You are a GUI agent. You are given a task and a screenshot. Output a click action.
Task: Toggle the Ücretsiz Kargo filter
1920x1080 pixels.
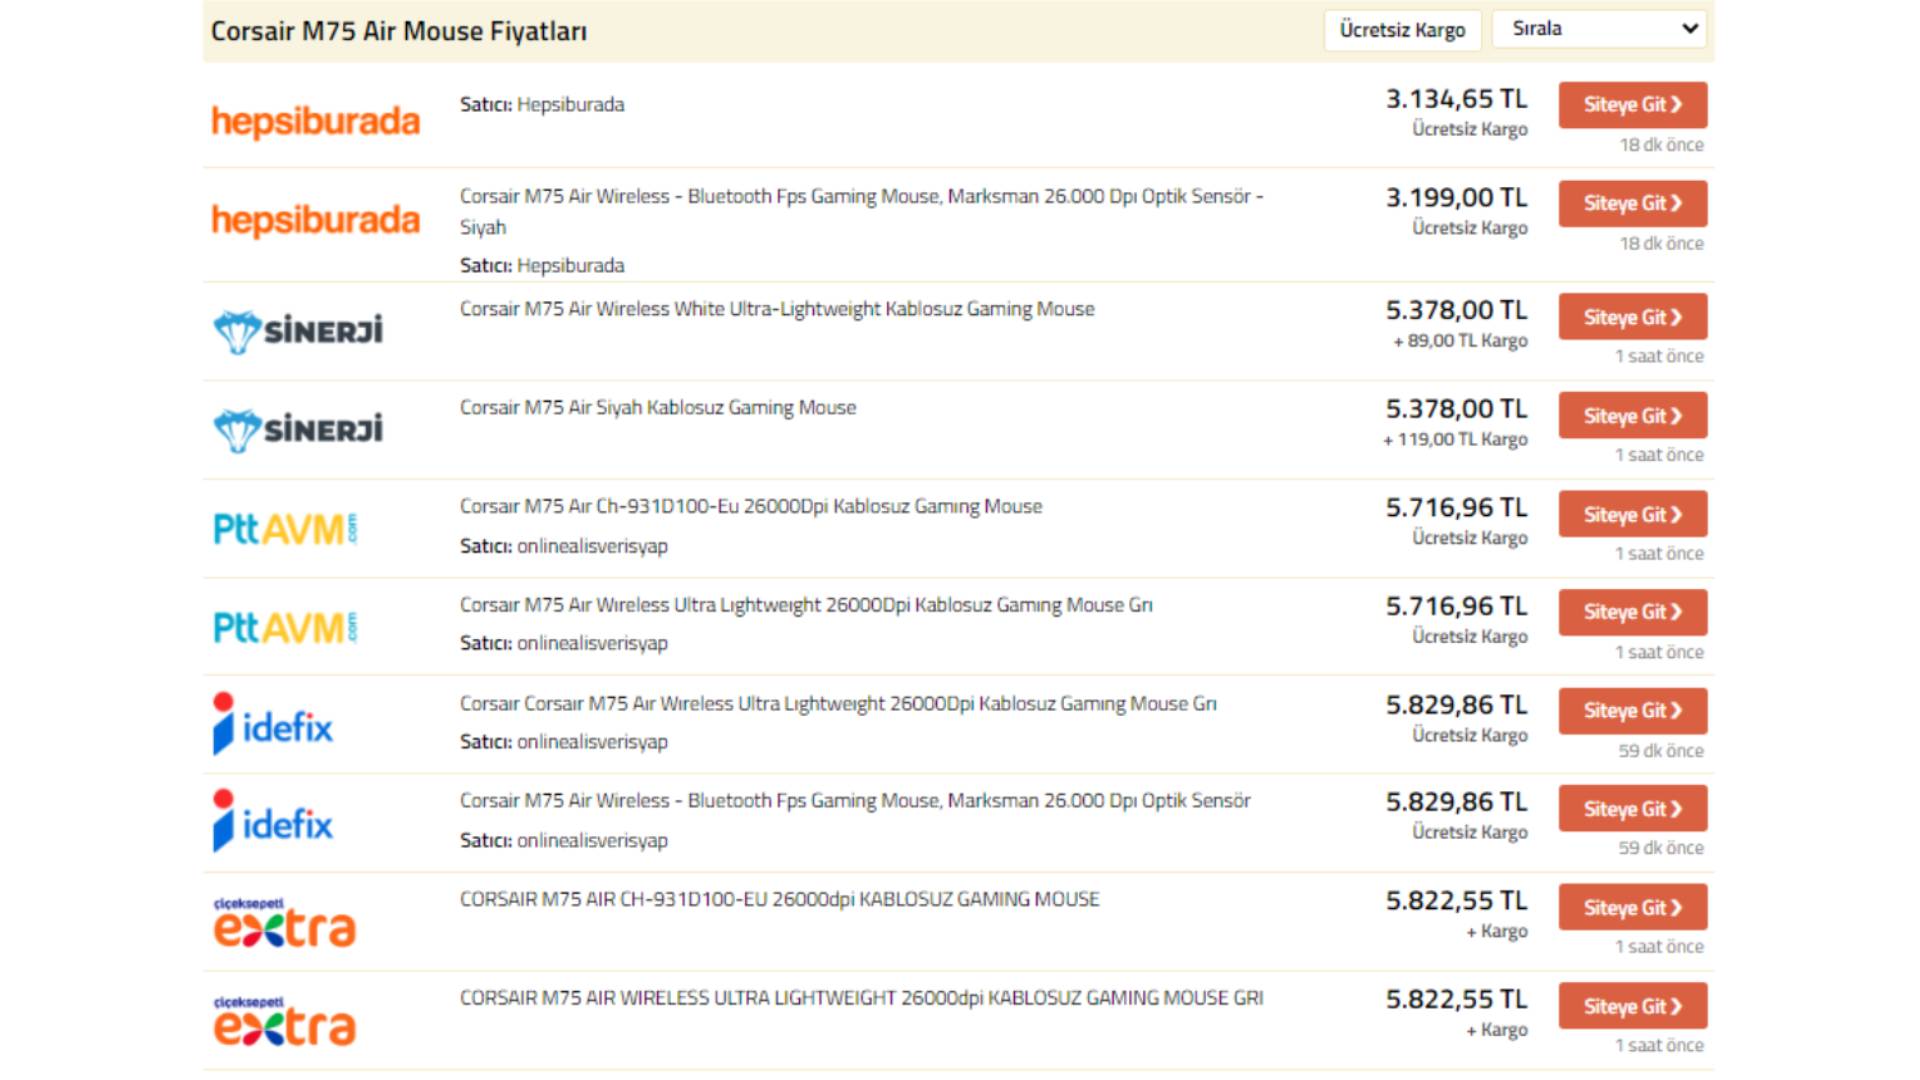1402,30
